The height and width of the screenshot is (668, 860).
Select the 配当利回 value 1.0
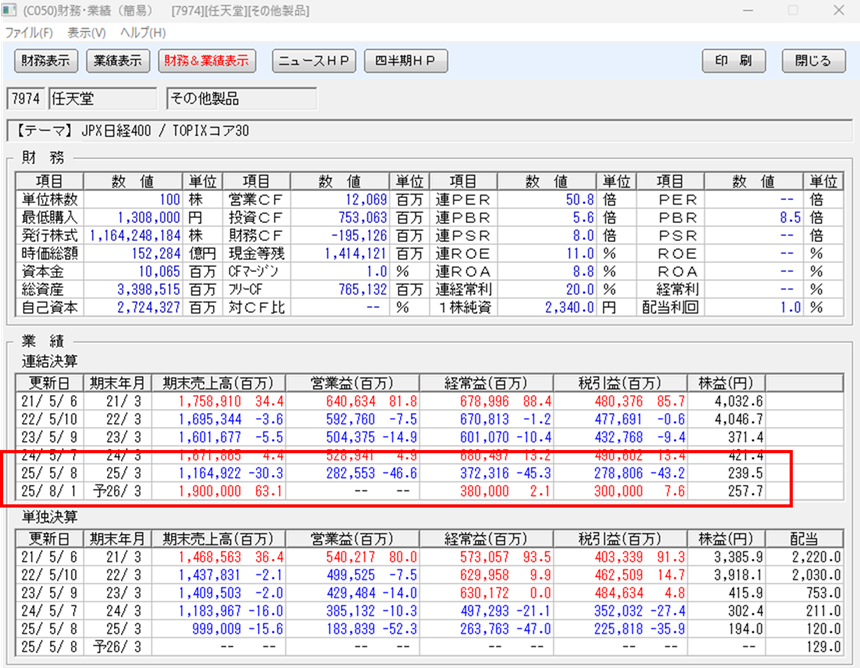coord(790,308)
